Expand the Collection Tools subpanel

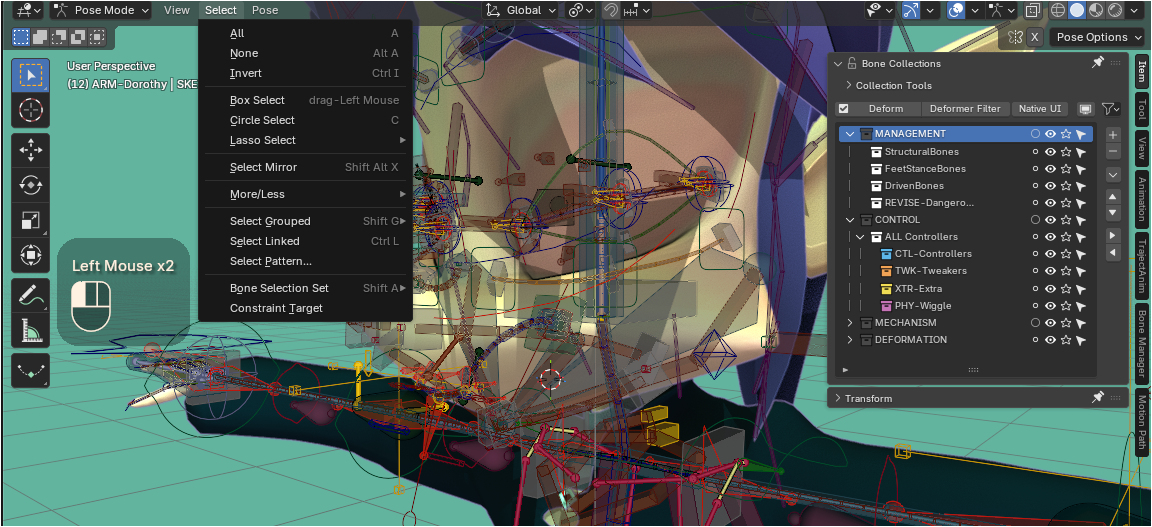[849, 86]
